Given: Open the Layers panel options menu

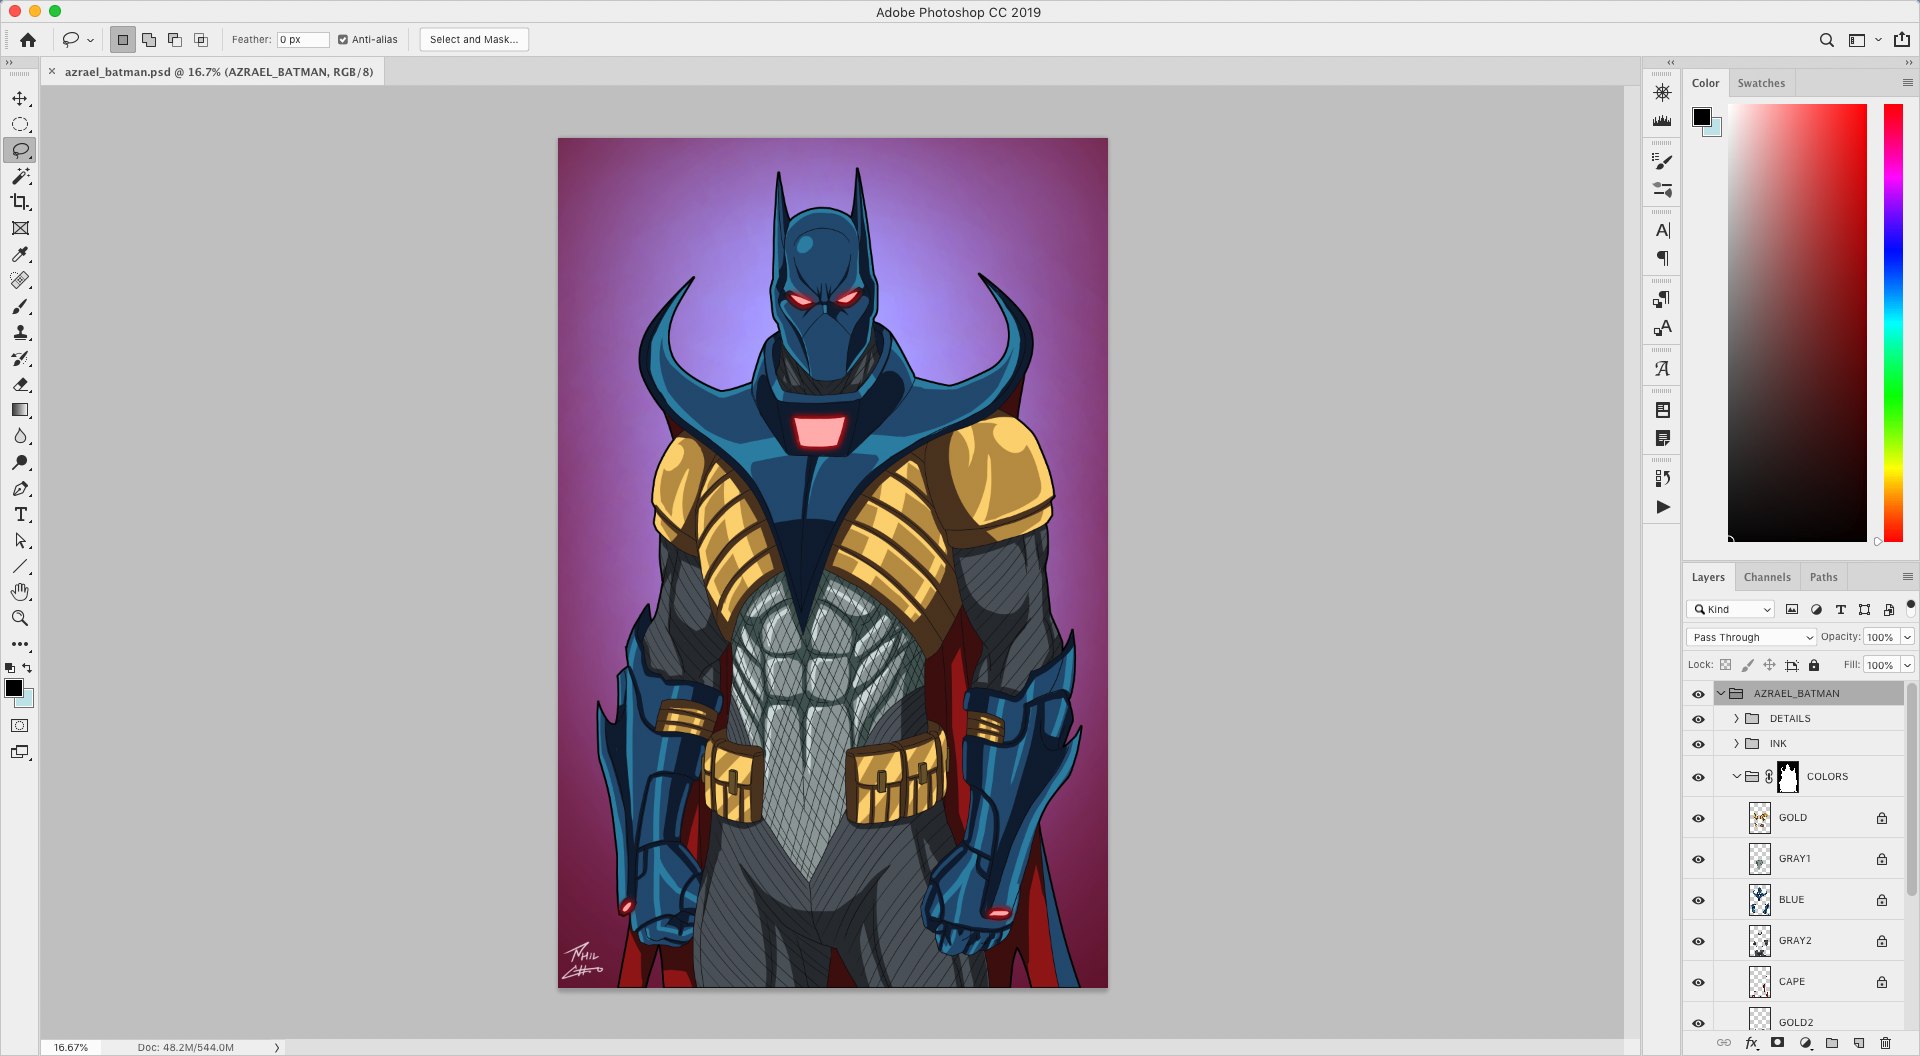Looking at the screenshot, I should click(x=1907, y=577).
